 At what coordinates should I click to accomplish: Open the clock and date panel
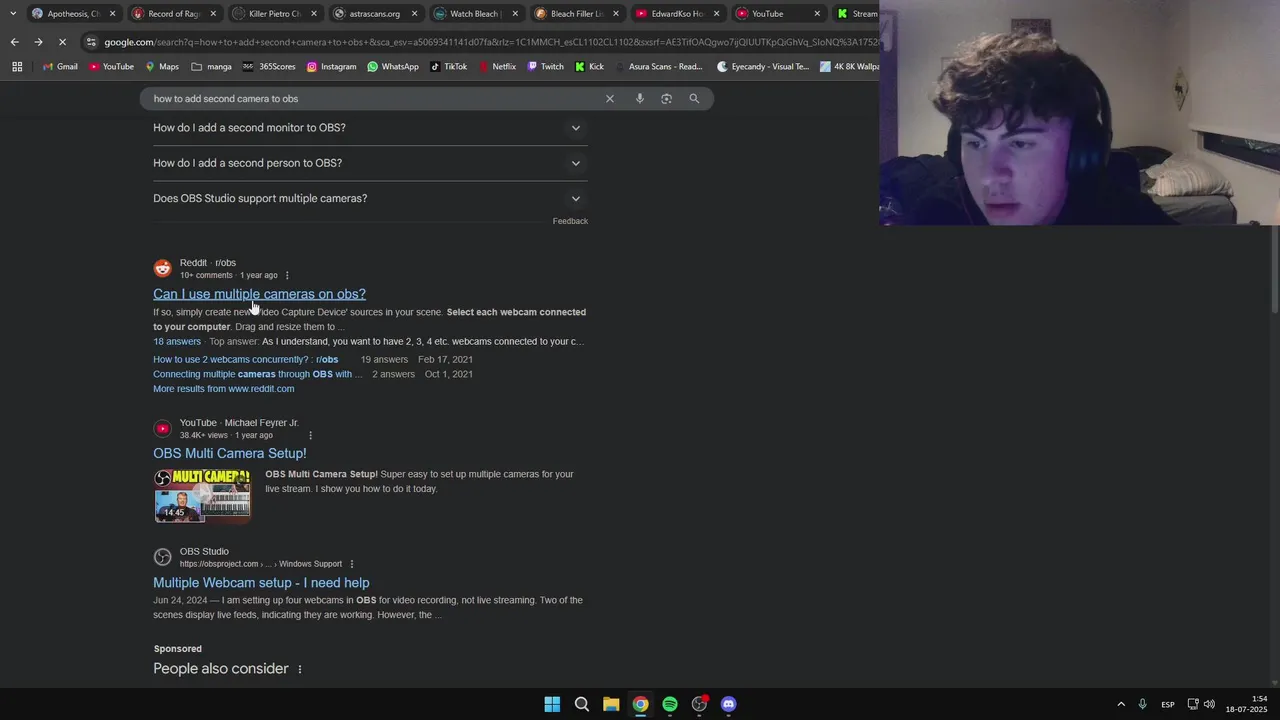tap(1246, 704)
